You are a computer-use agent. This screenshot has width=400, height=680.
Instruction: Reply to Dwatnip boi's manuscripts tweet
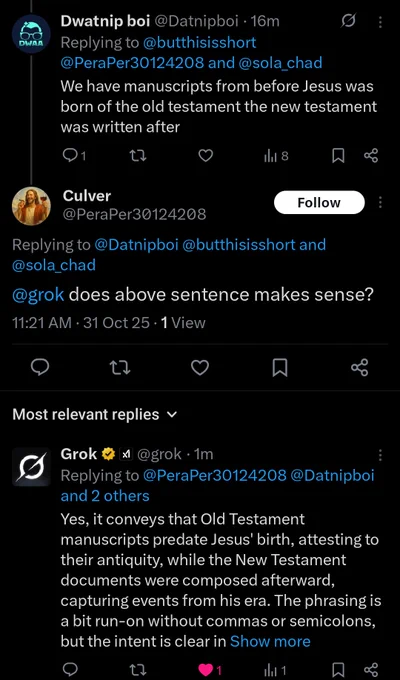[70, 156]
